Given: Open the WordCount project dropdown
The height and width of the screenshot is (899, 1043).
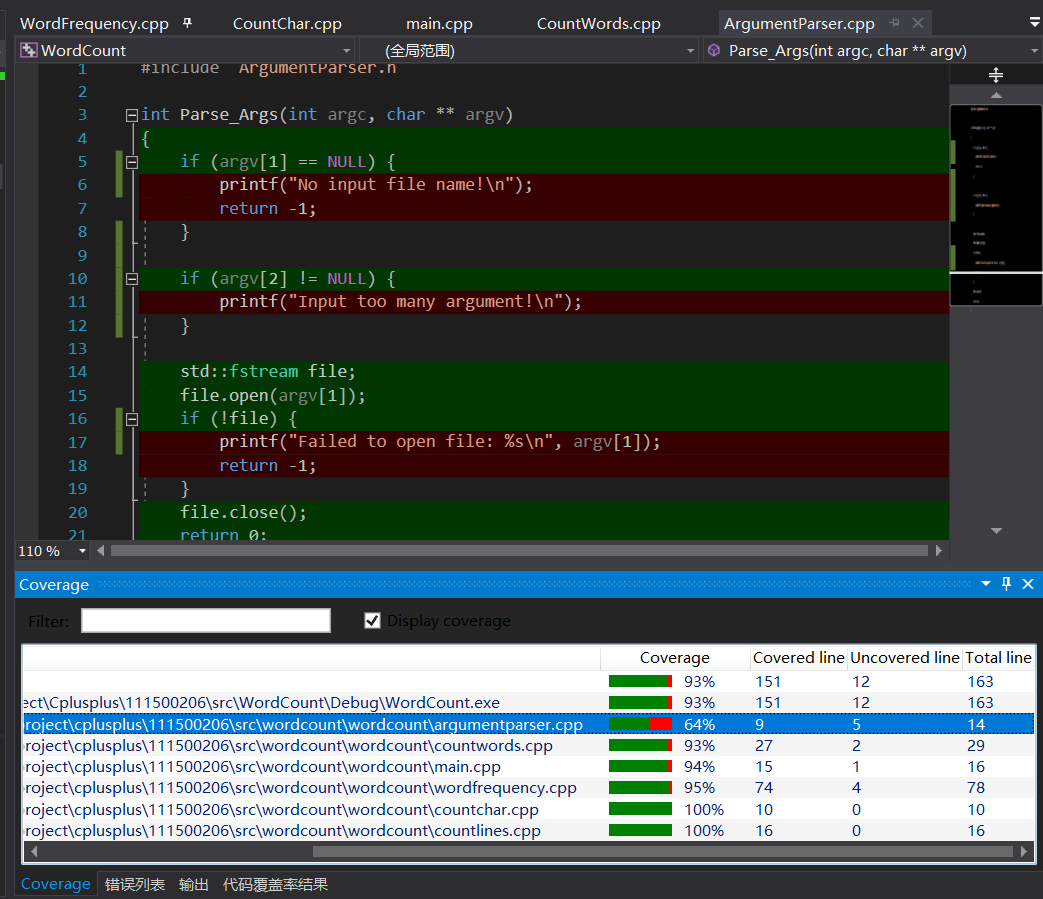Looking at the screenshot, I should point(347,51).
